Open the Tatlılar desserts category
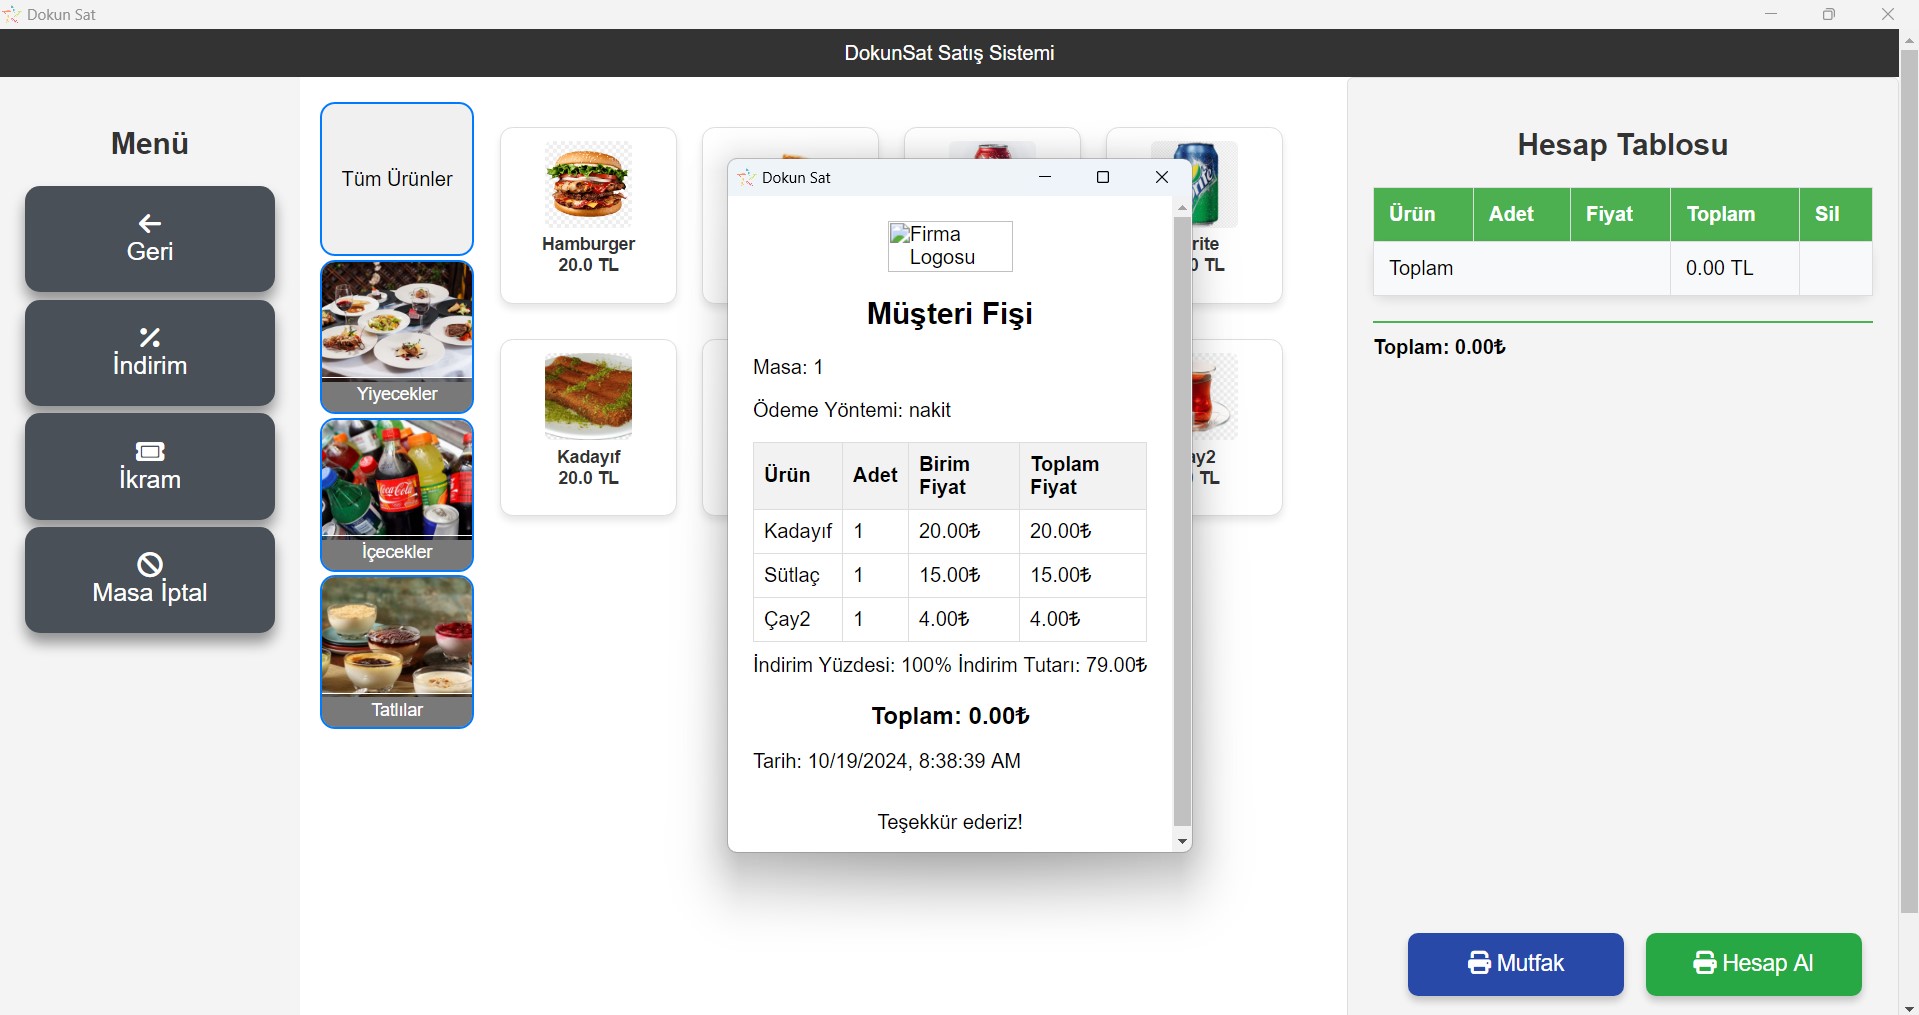This screenshot has height=1015, width=1919. point(397,652)
